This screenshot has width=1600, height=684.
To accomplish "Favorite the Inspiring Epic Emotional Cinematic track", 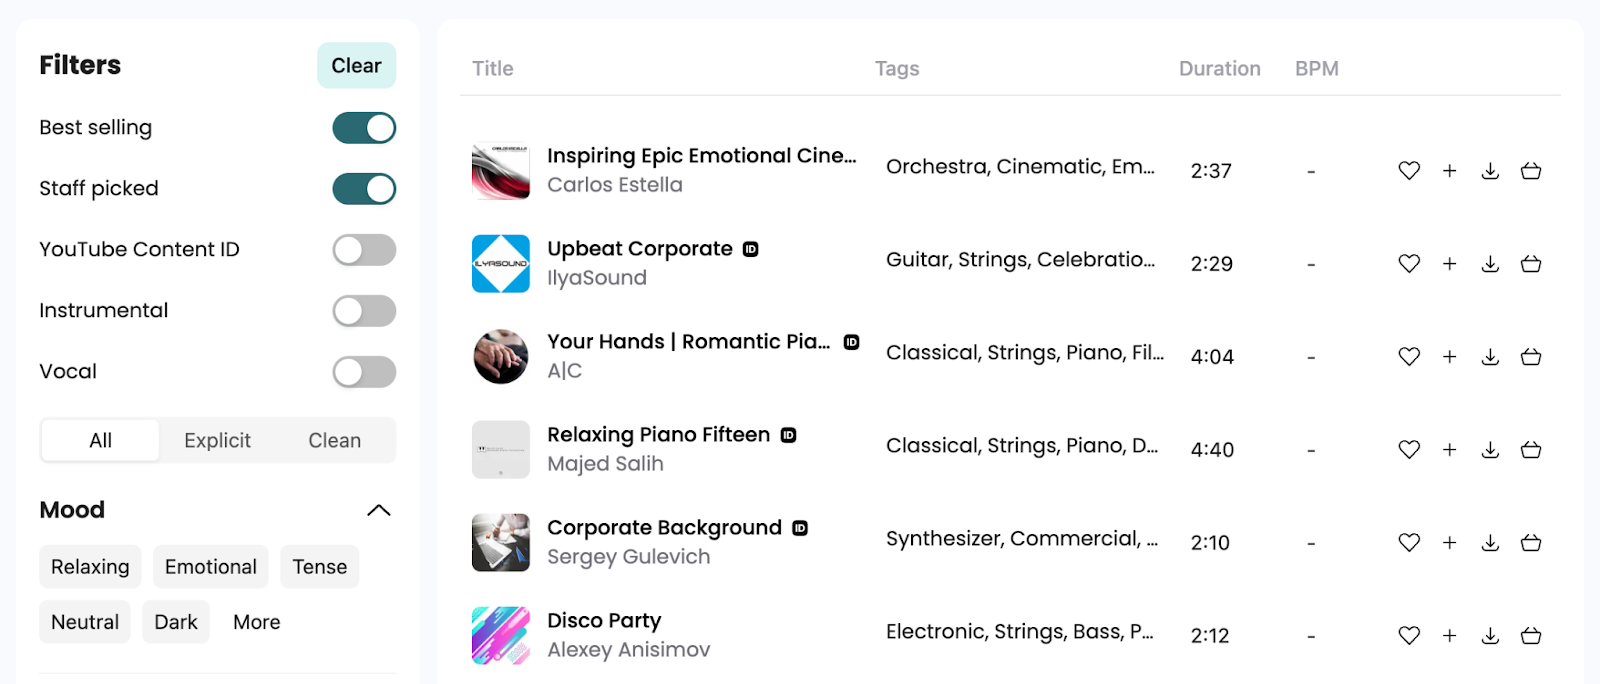I will pos(1408,170).
